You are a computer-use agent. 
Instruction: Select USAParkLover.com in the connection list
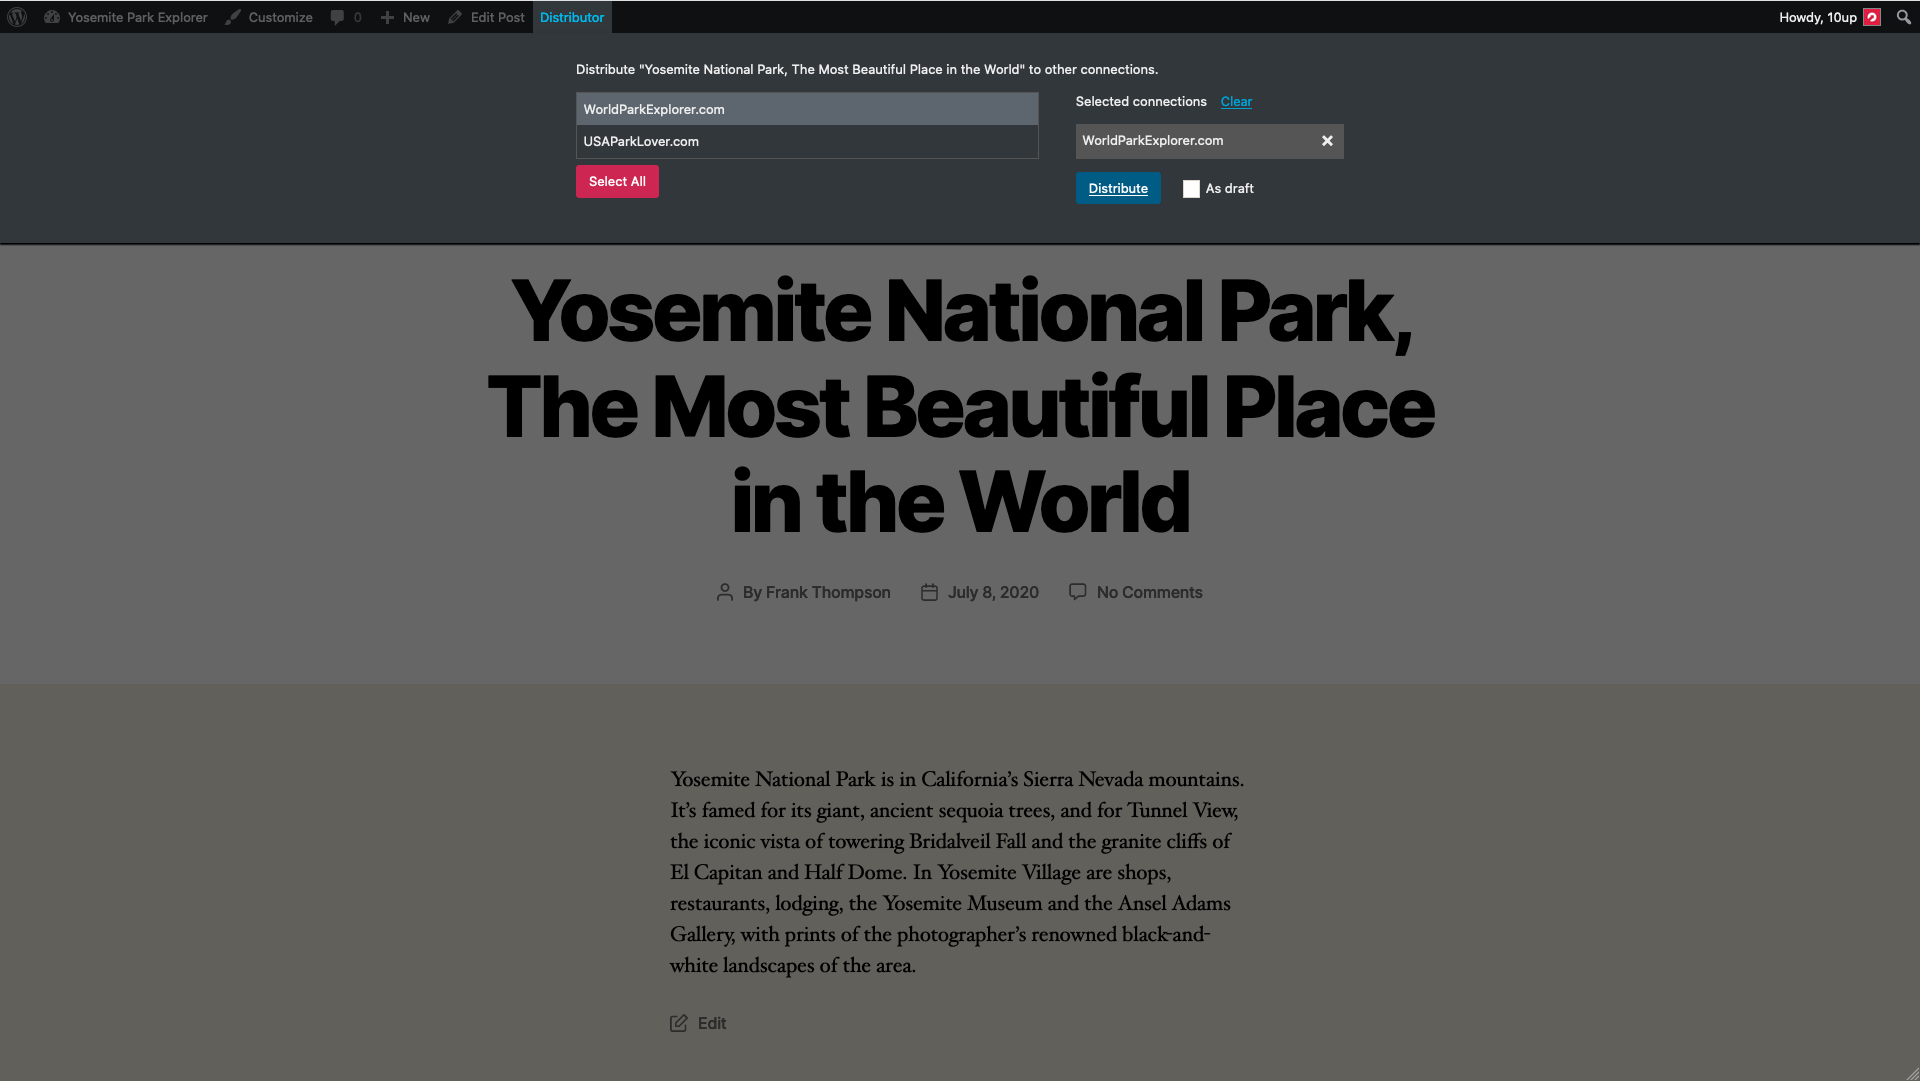[806, 141]
